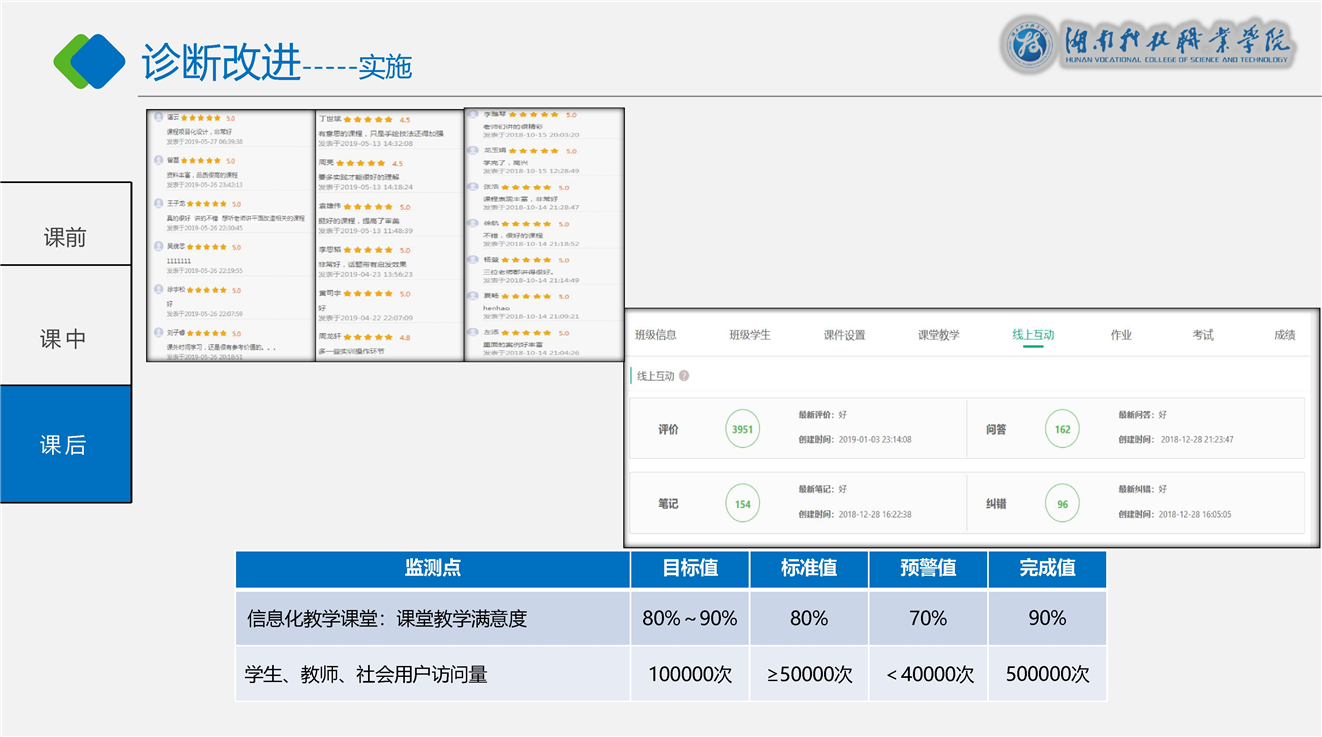1322x737 pixels.
Task: Open the 成绩 tab
Action: click(1284, 335)
